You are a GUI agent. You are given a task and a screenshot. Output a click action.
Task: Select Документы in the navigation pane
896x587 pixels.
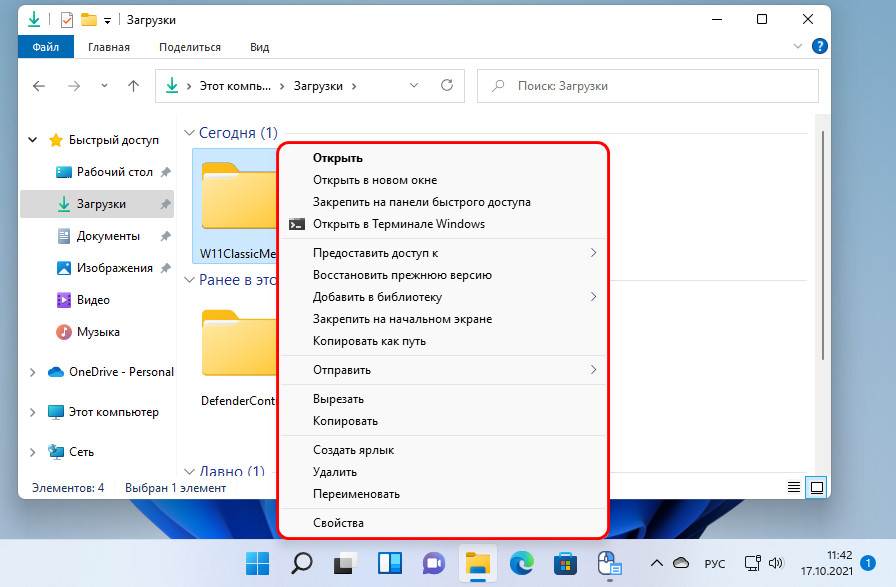[108, 236]
